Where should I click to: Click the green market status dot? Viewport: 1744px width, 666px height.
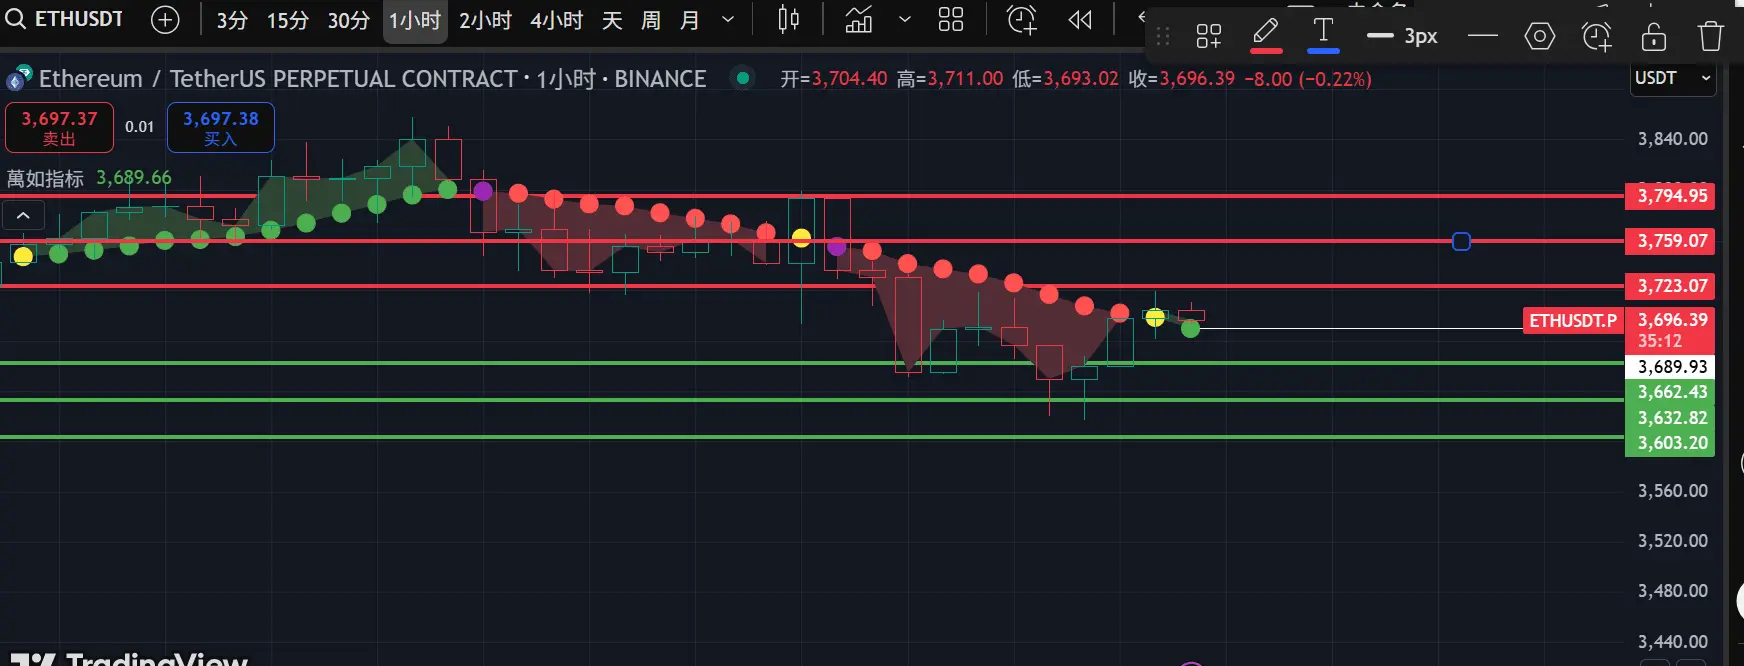pyautogui.click(x=742, y=78)
